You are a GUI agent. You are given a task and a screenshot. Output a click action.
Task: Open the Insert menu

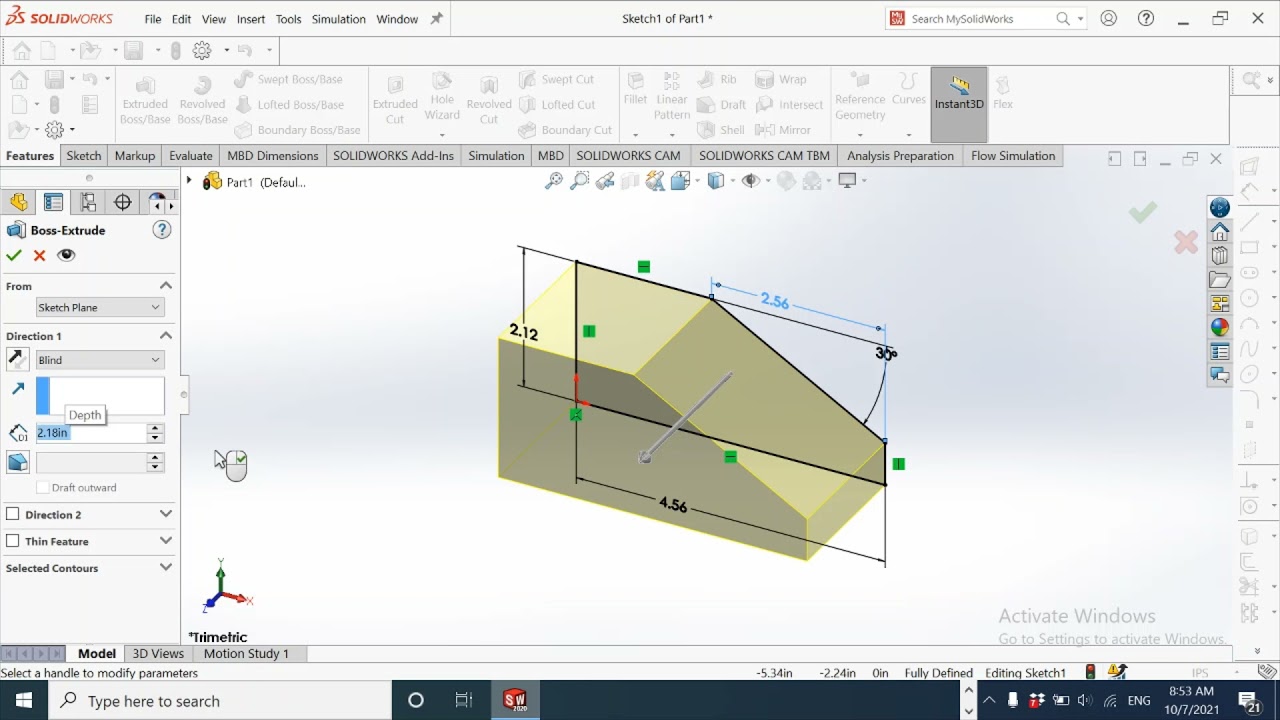pyautogui.click(x=251, y=19)
